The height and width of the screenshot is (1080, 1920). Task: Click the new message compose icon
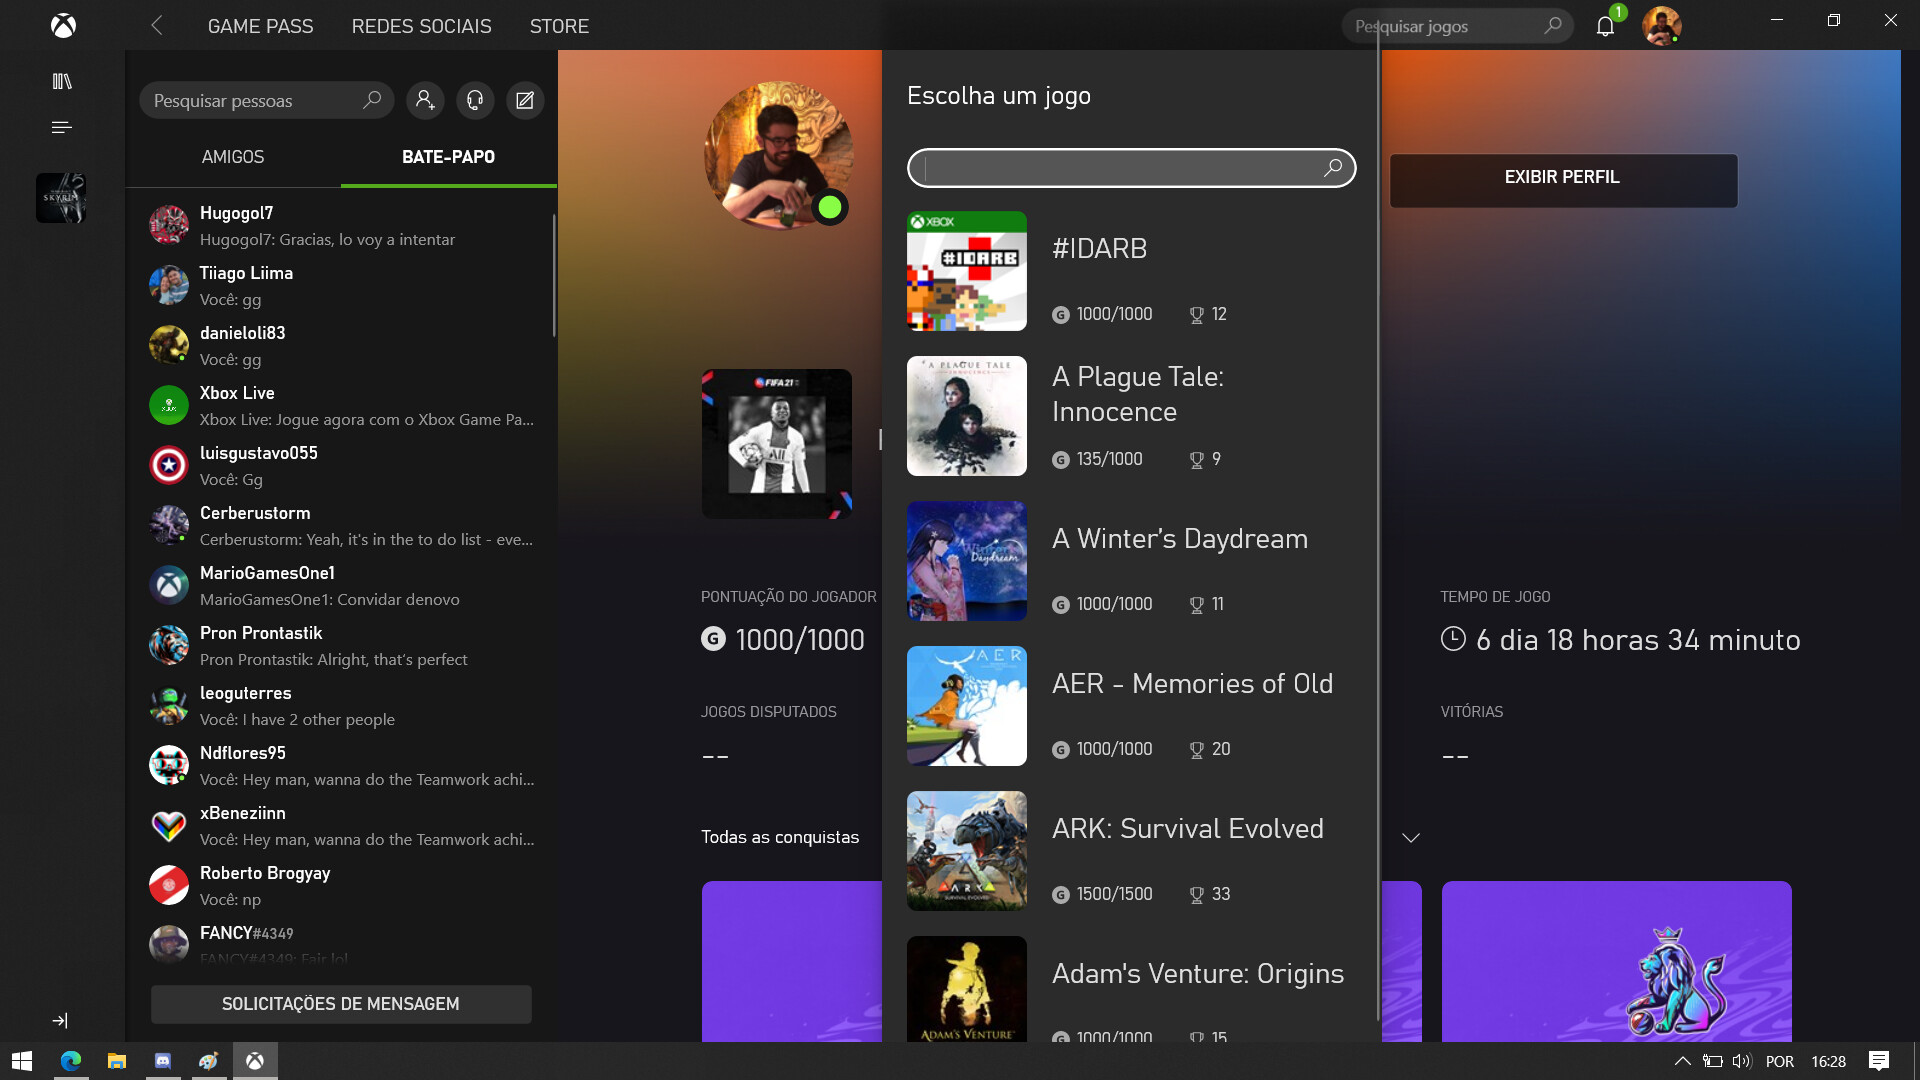(x=525, y=100)
